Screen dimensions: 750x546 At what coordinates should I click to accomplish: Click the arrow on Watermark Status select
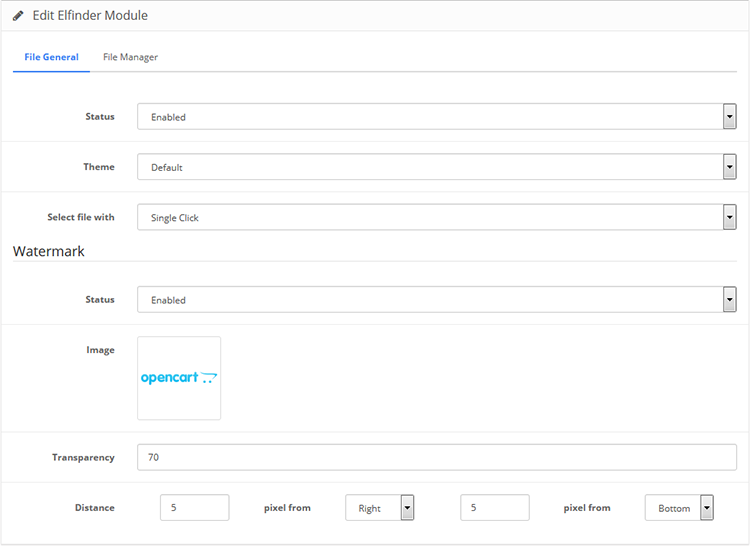(729, 300)
